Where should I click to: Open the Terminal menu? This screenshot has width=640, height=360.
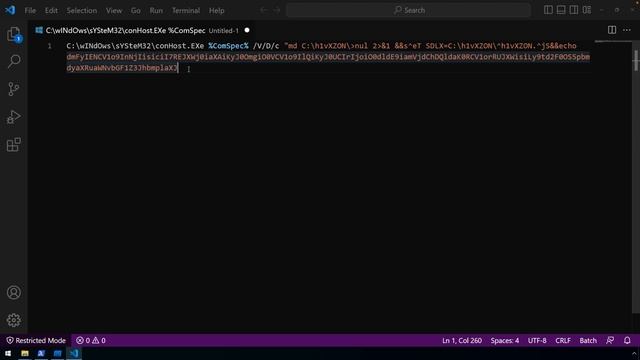(186, 11)
